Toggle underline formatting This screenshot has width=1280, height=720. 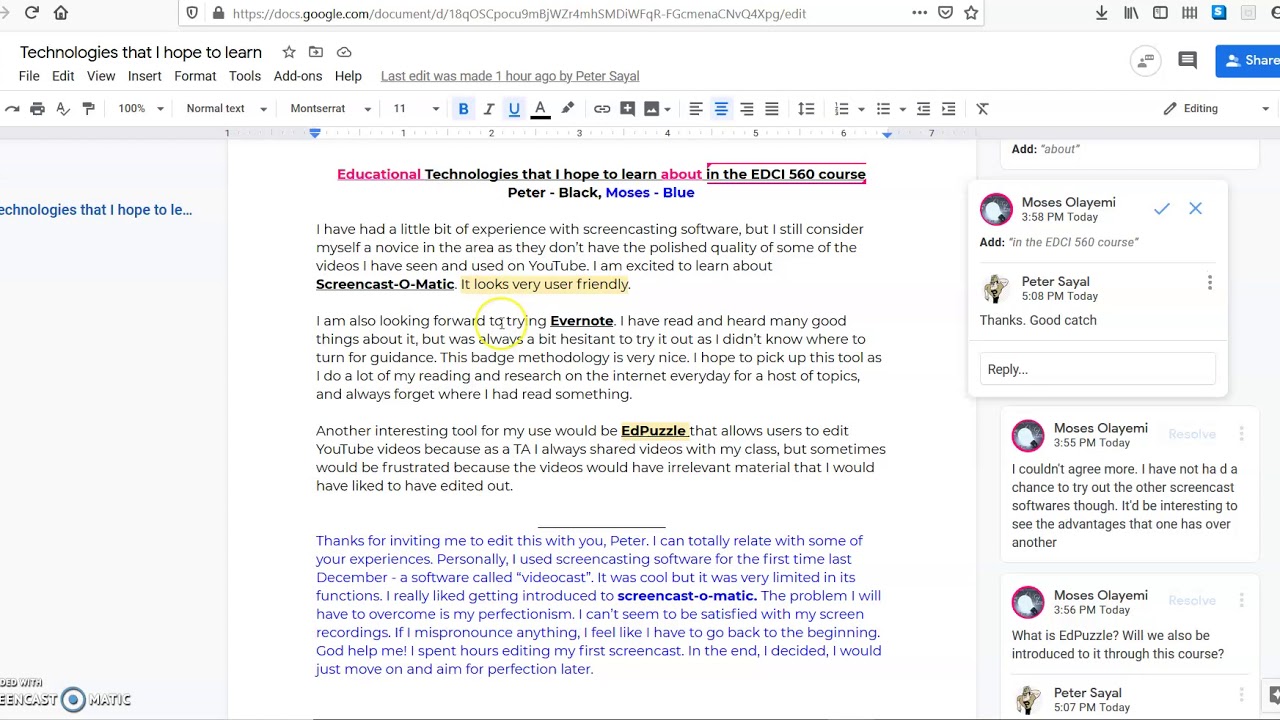(514, 108)
